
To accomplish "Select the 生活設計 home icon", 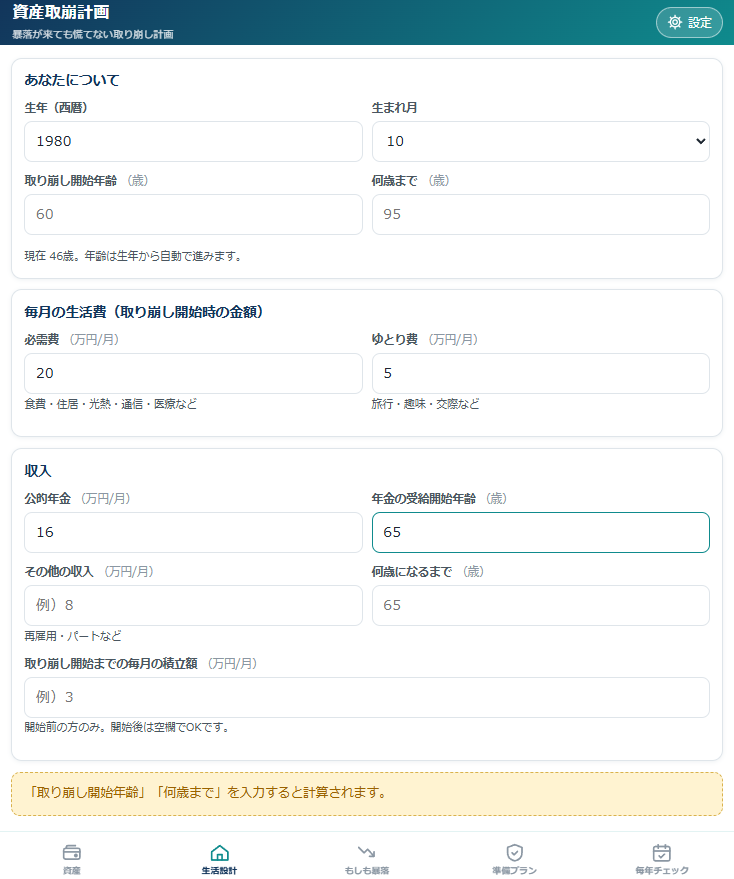I will coord(219,853).
